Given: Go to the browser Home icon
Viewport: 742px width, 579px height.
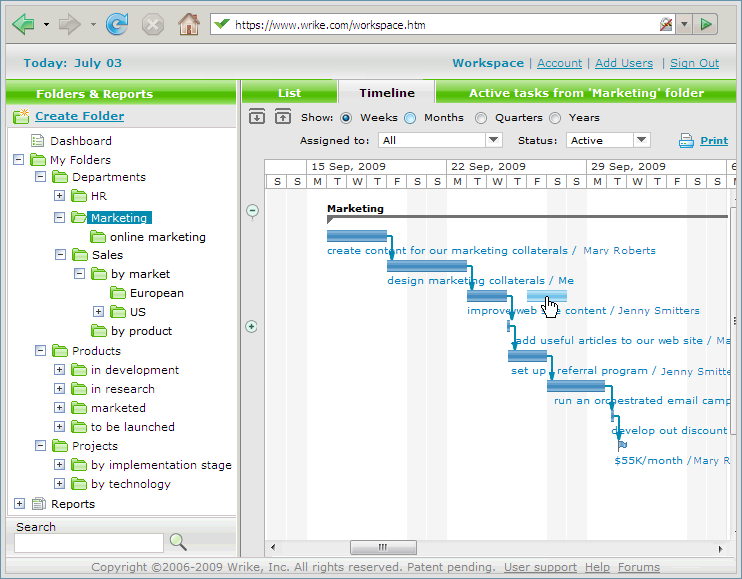Looking at the screenshot, I should [189, 24].
